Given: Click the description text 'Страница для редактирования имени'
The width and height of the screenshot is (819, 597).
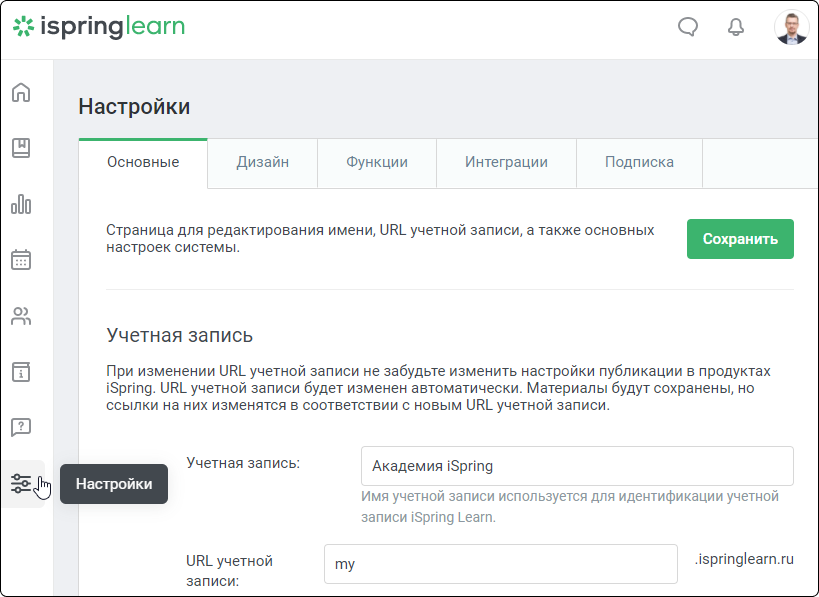Looking at the screenshot, I should pos(380,238).
